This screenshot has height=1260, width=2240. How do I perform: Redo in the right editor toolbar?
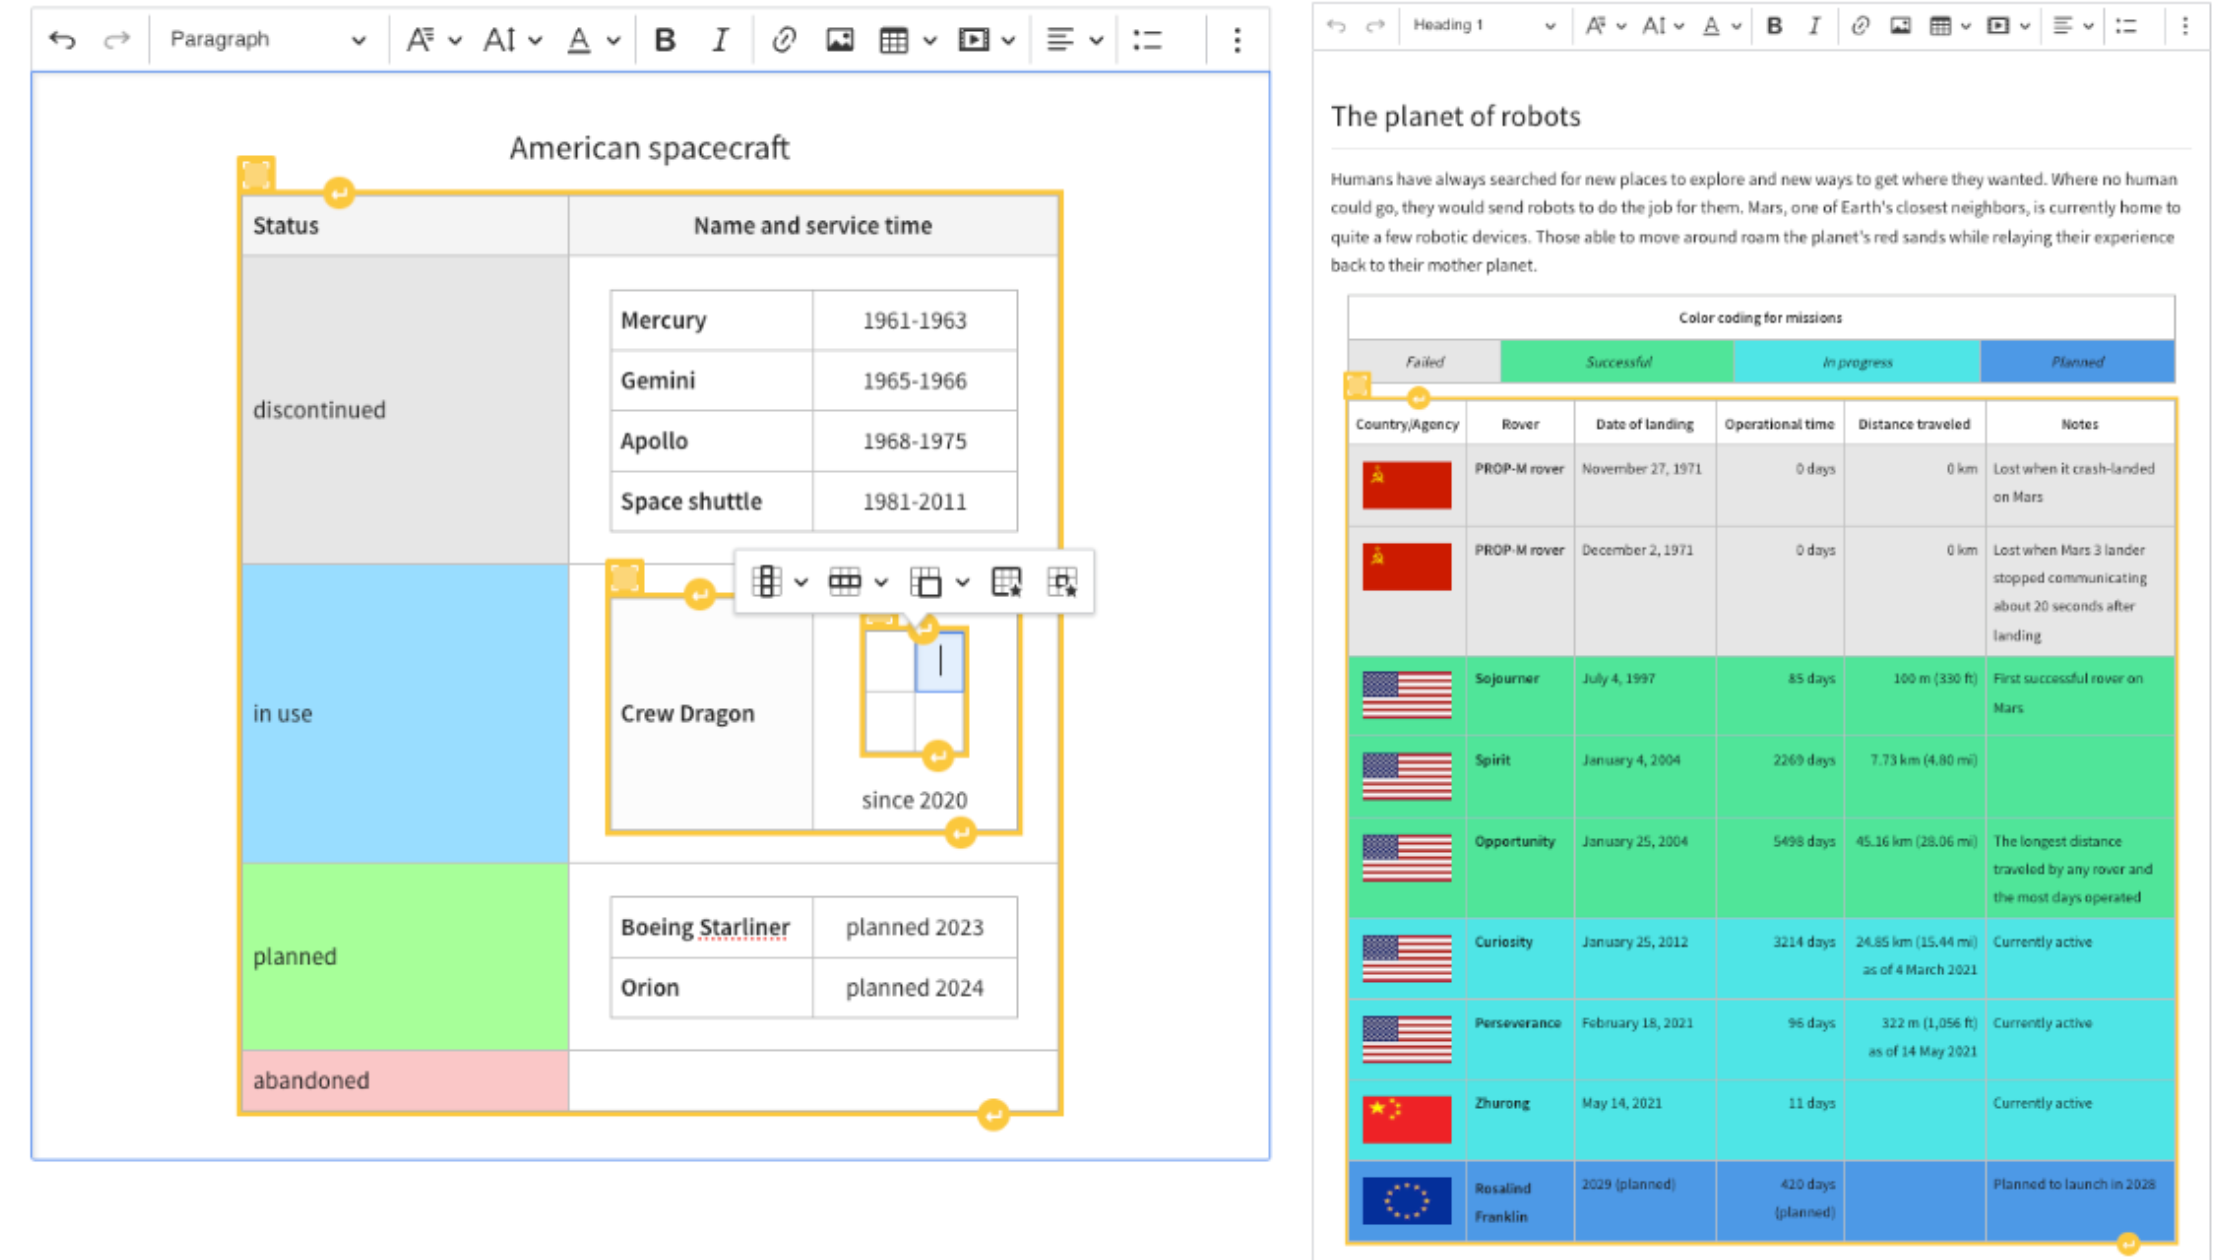(1376, 26)
